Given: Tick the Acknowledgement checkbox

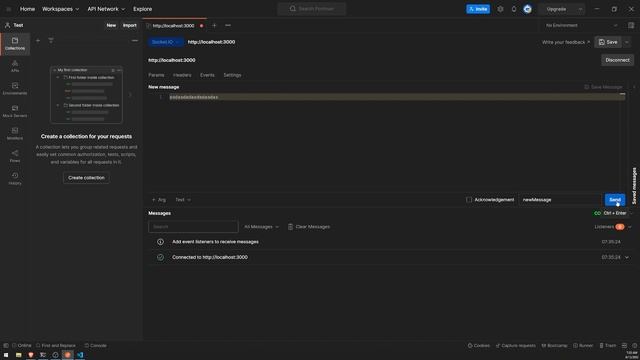Looking at the screenshot, I should (x=469, y=200).
